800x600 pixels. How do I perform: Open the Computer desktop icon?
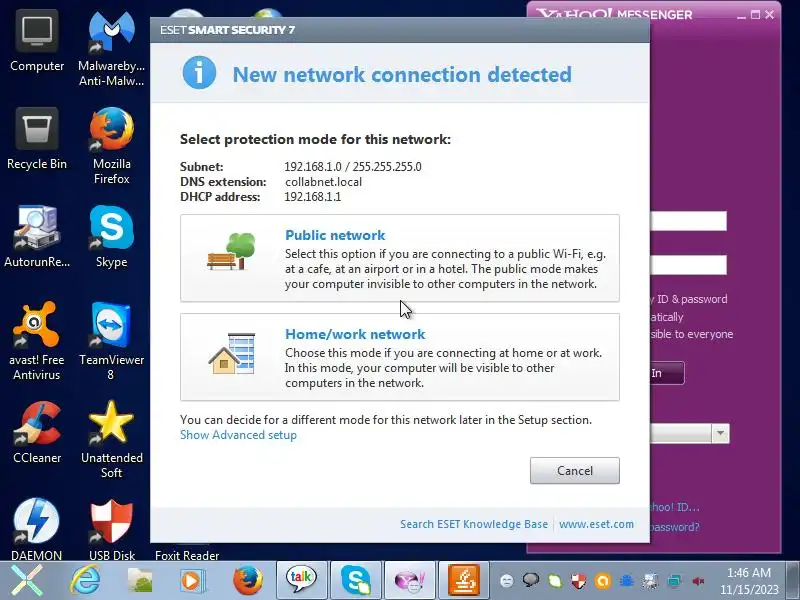click(x=37, y=43)
